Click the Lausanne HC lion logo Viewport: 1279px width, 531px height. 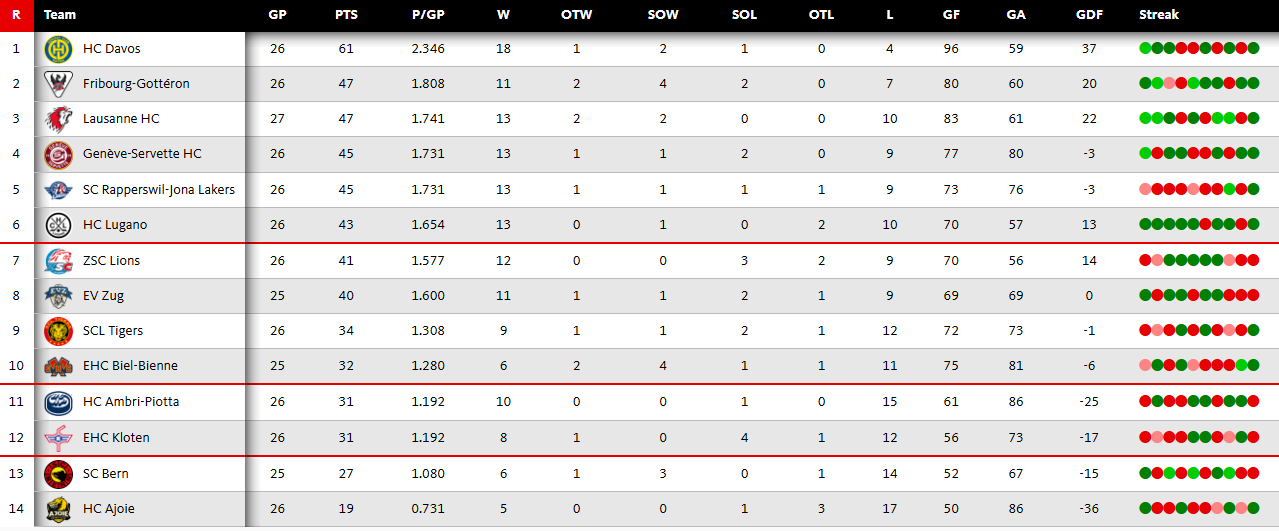click(58, 119)
